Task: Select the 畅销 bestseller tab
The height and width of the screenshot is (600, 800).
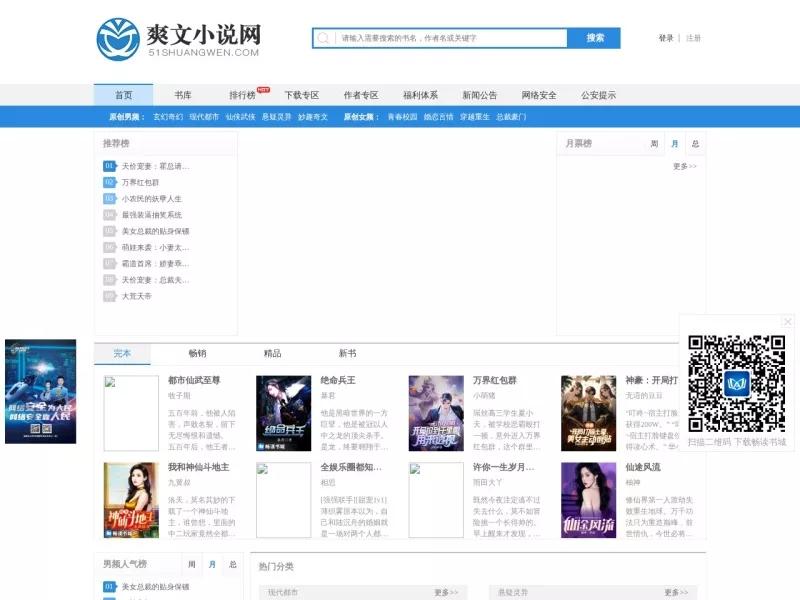Action: pos(197,354)
